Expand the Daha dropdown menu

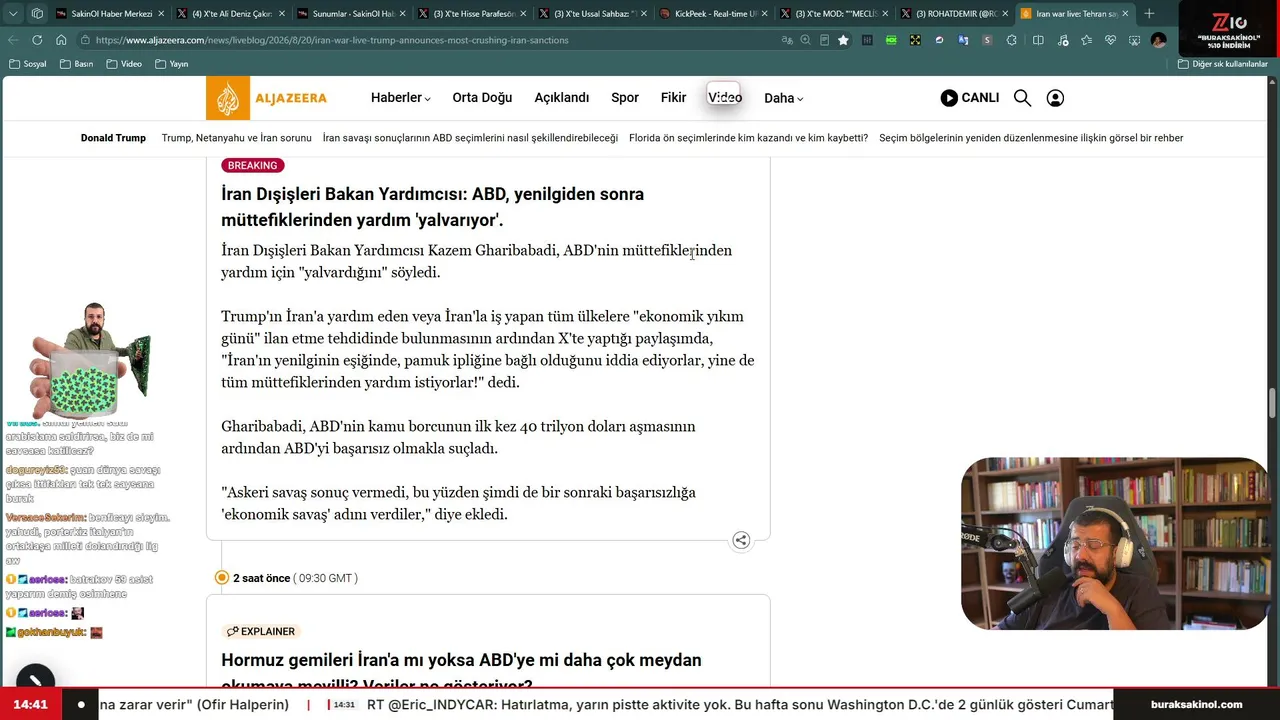point(783,98)
